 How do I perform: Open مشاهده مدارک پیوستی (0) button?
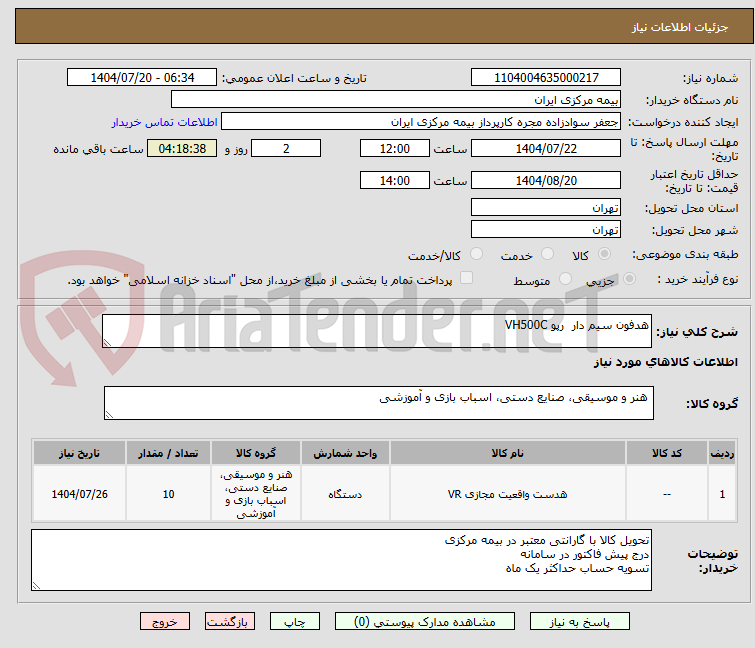pyautogui.click(x=425, y=621)
